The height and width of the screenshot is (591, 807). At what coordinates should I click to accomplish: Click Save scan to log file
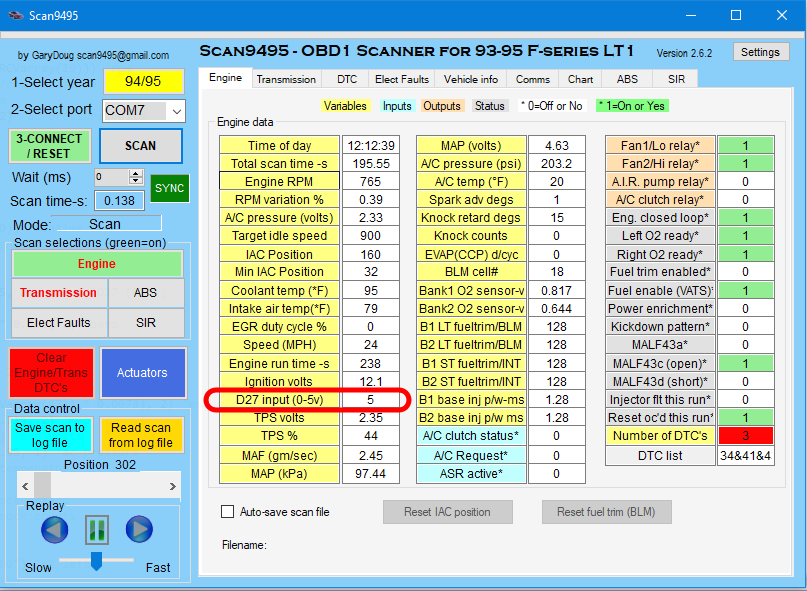click(x=50, y=434)
